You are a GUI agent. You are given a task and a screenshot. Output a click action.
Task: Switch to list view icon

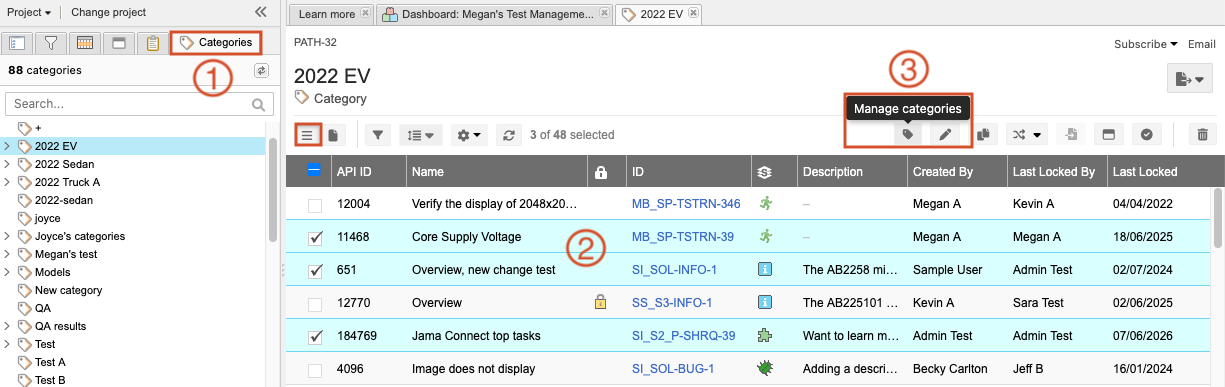[308, 135]
